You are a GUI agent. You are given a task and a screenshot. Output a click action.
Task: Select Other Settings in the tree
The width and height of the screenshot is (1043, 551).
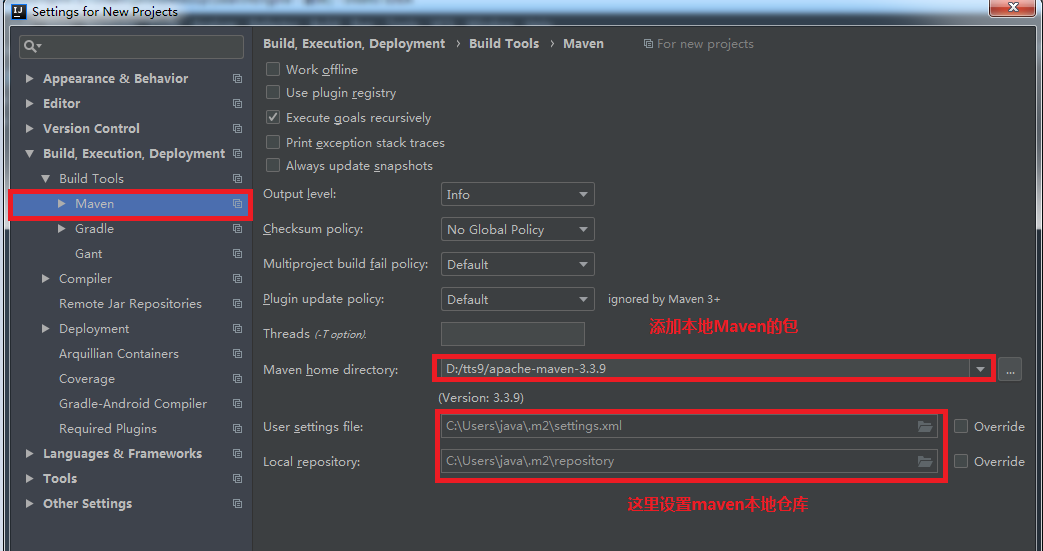[87, 504]
